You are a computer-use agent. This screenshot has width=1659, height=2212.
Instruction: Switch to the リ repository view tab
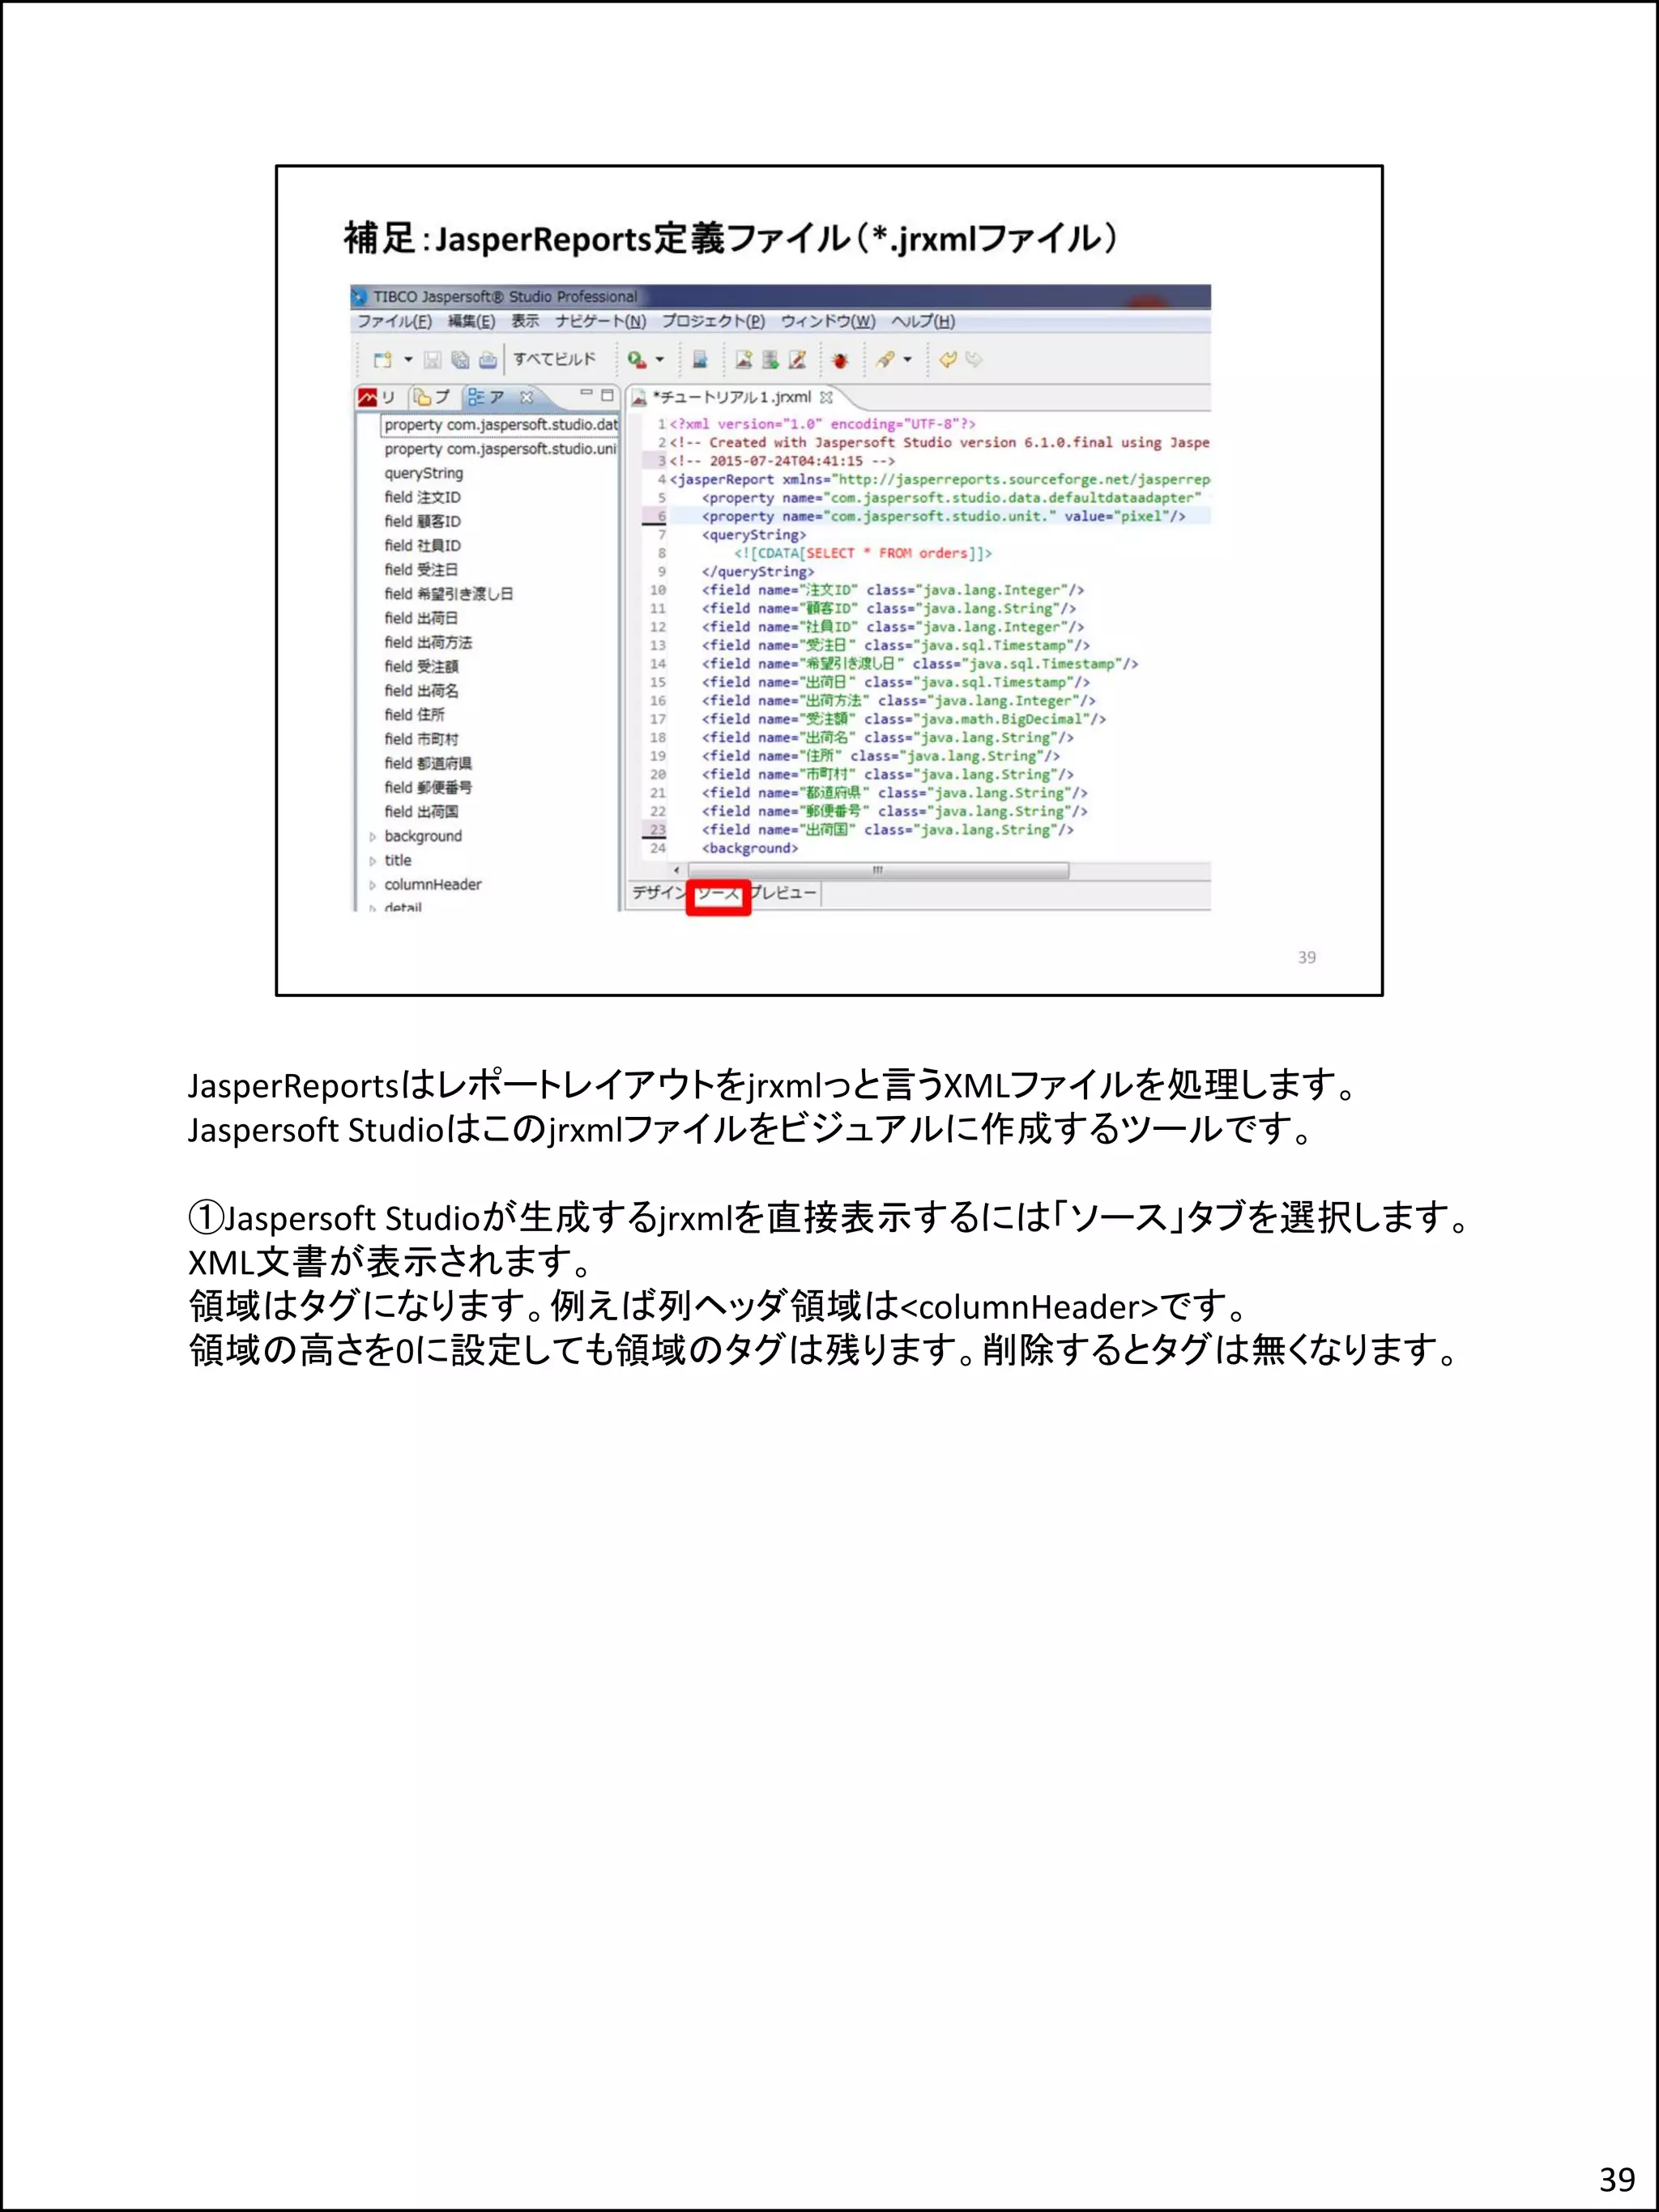point(378,397)
